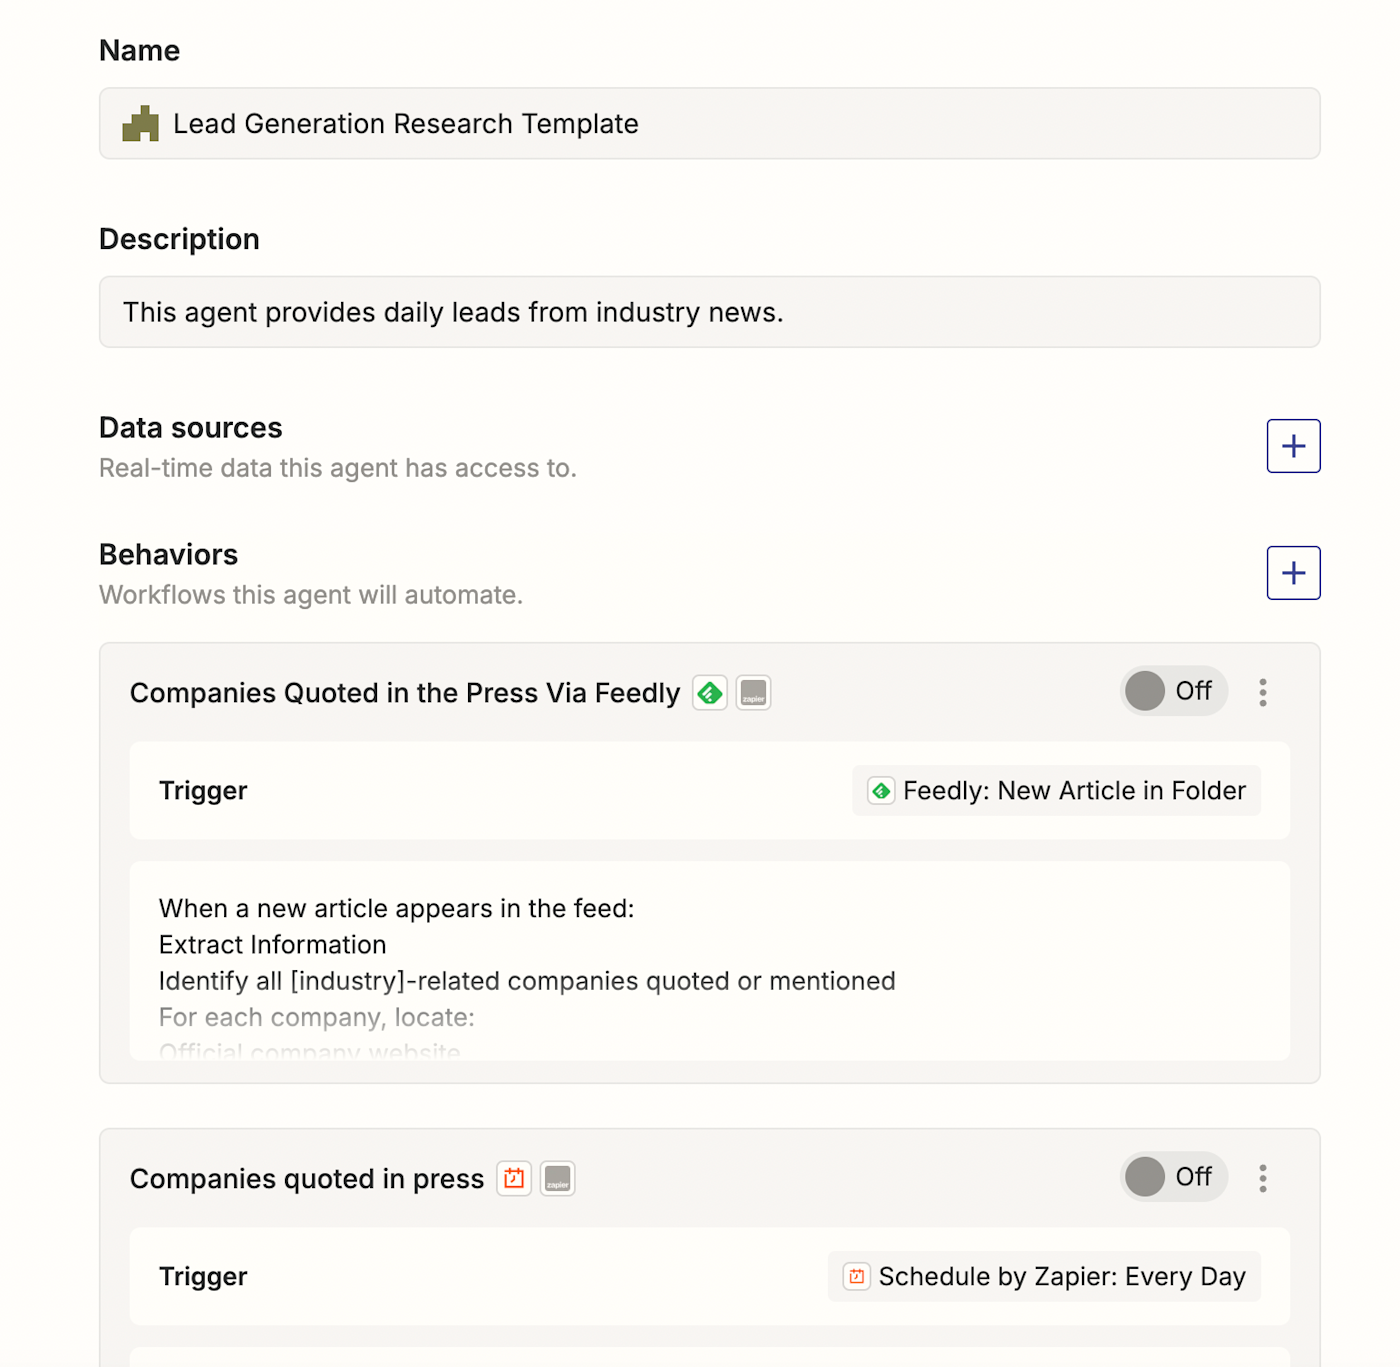Edit the description text field
Screen dimensions: 1400x1367
click(x=709, y=312)
